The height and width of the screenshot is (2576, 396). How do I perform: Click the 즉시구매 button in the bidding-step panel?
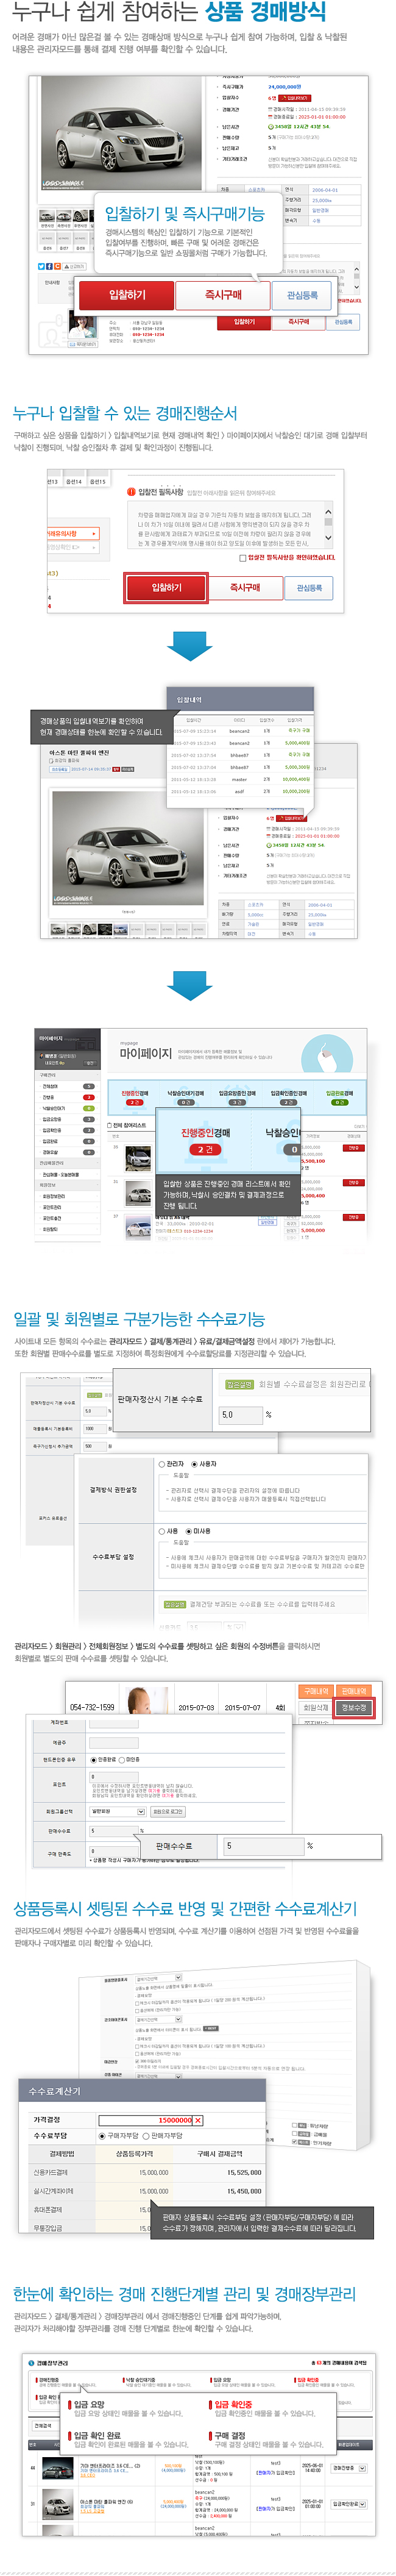click(245, 588)
